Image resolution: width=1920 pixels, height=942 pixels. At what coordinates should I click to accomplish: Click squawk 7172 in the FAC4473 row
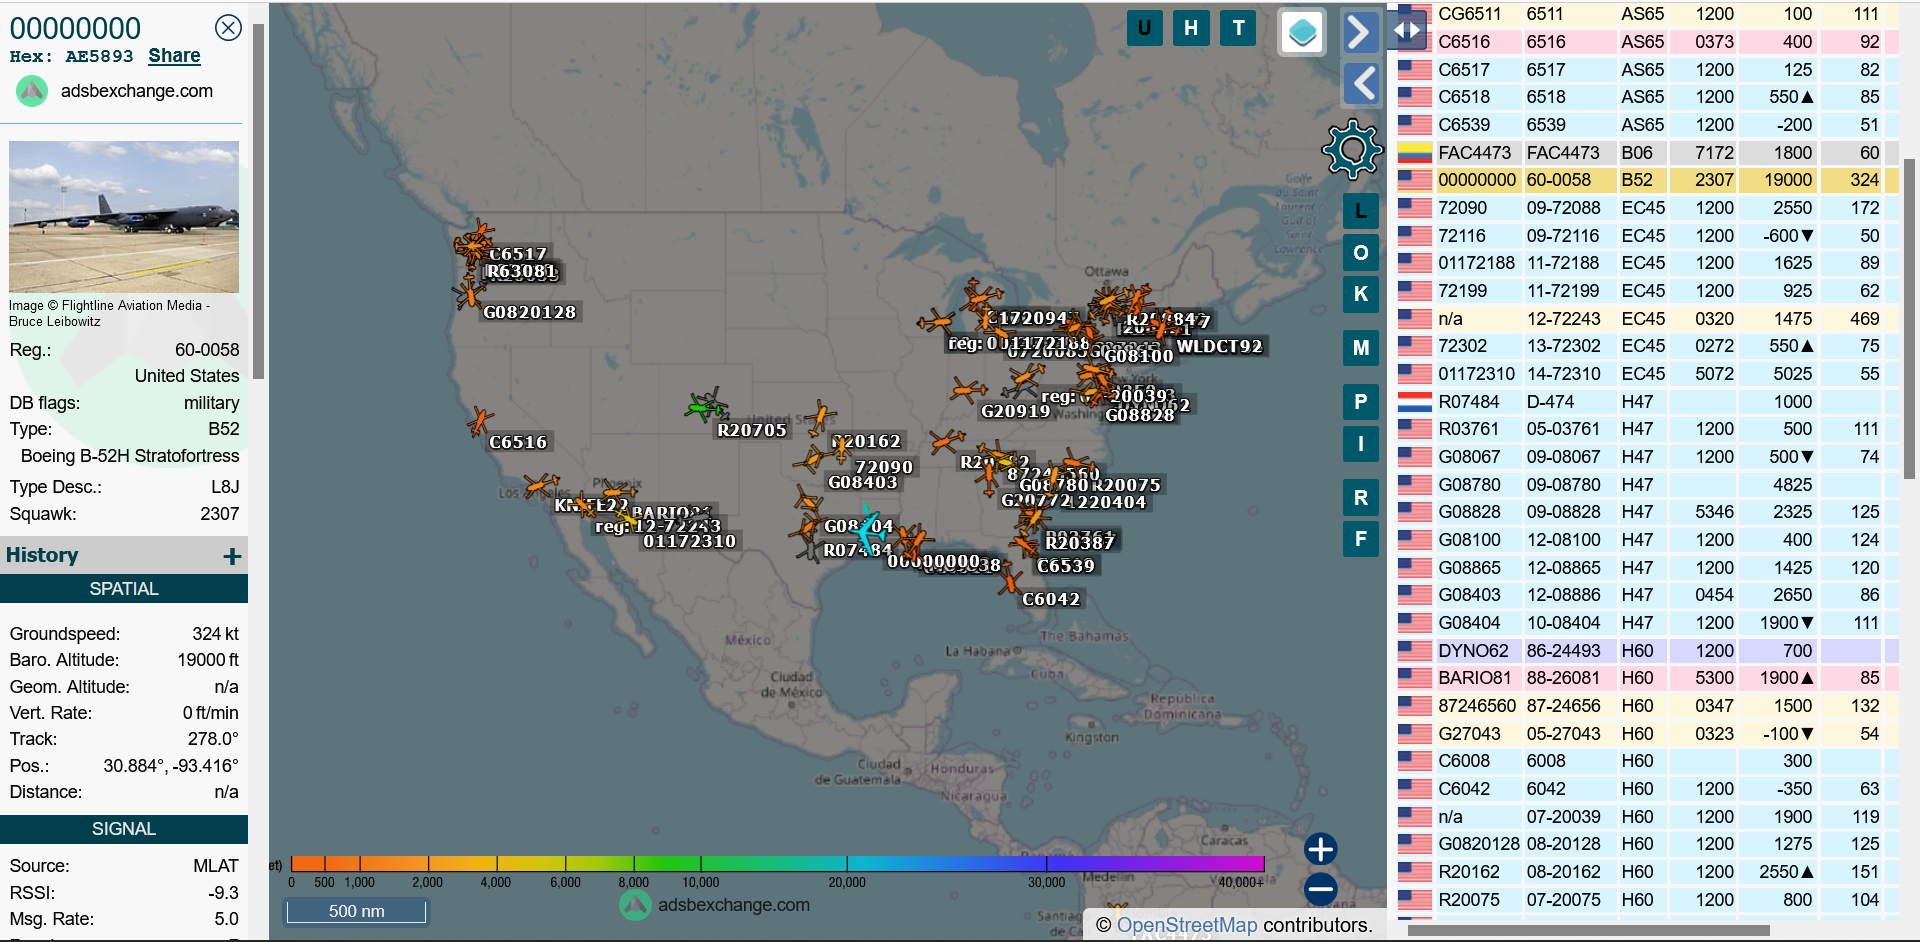point(1714,153)
